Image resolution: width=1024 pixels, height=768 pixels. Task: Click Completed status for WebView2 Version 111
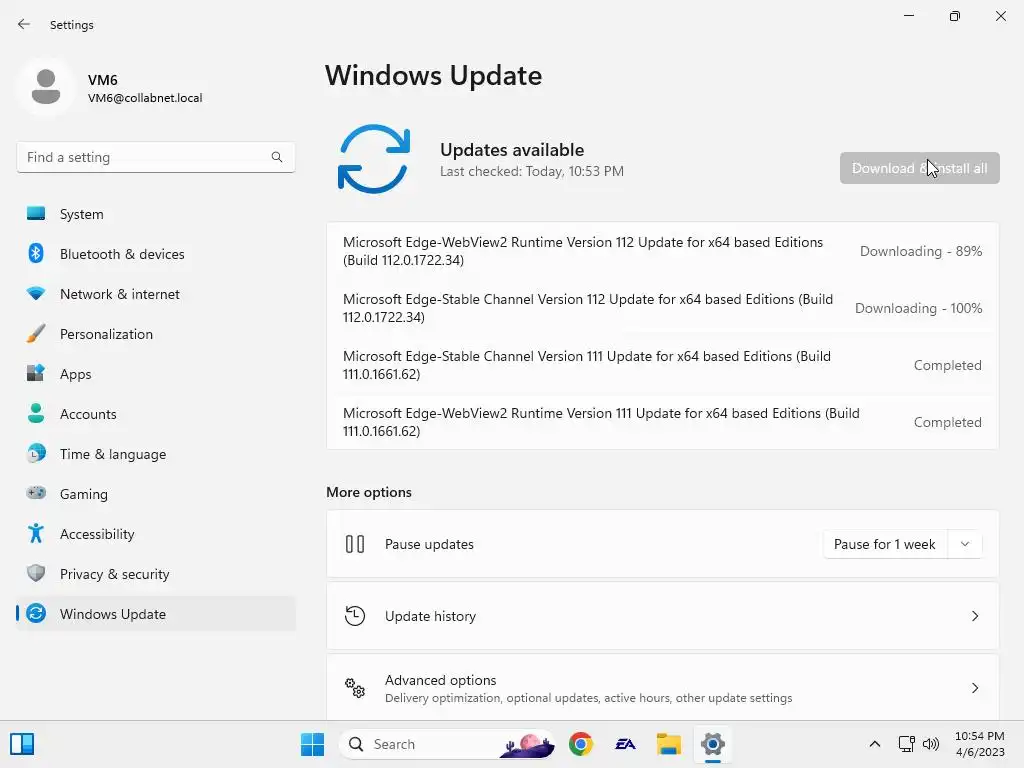[x=948, y=422]
